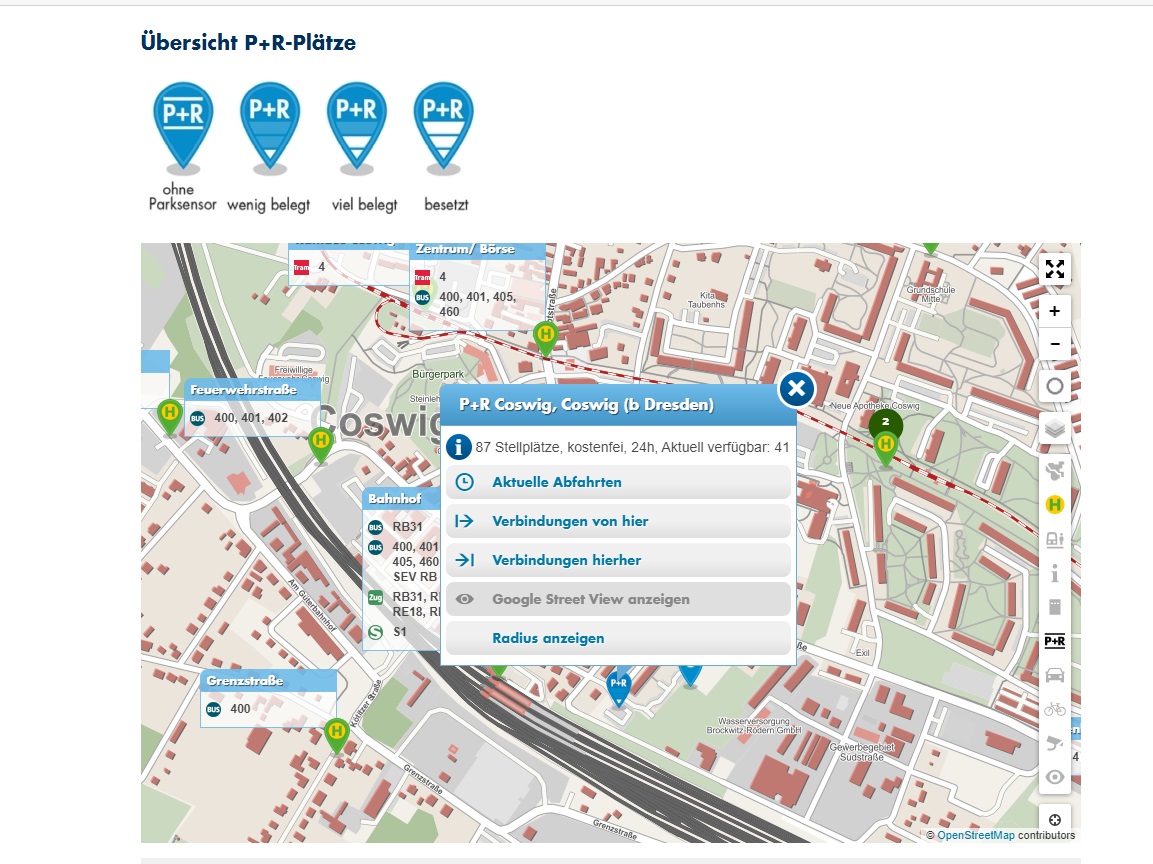1153x864 pixels.
Task: Click the eye visibility icon in map toolbar
Action: 1054,777
